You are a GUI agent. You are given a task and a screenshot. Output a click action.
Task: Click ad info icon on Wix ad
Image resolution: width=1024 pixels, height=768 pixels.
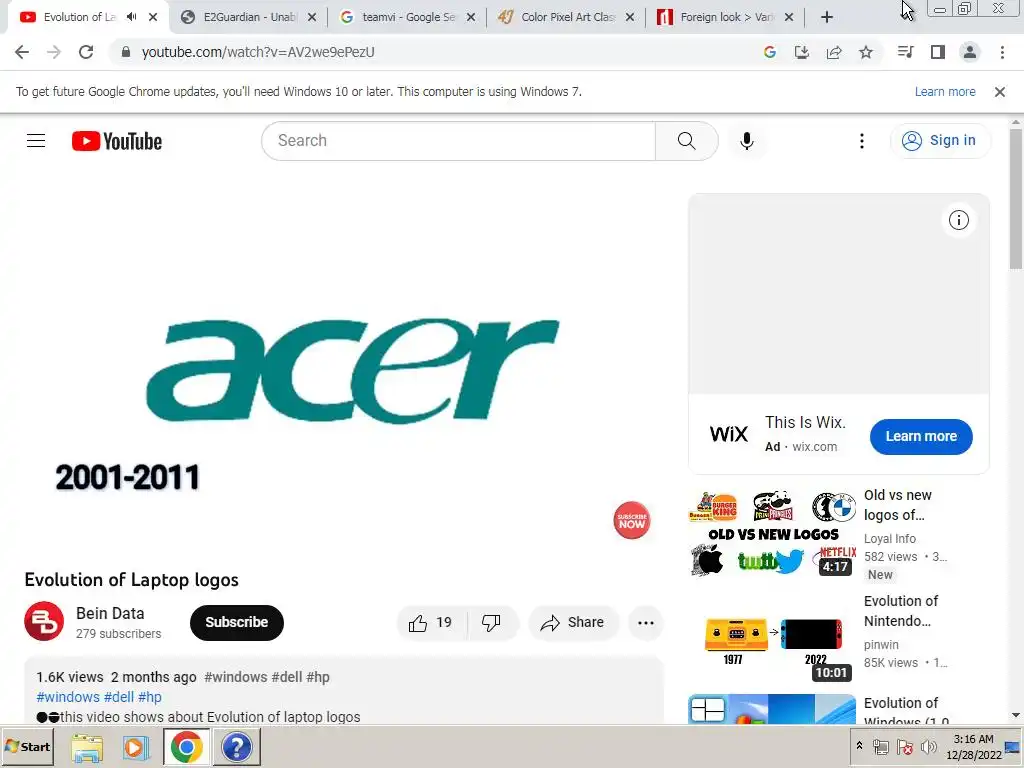[x=959, y=220]
